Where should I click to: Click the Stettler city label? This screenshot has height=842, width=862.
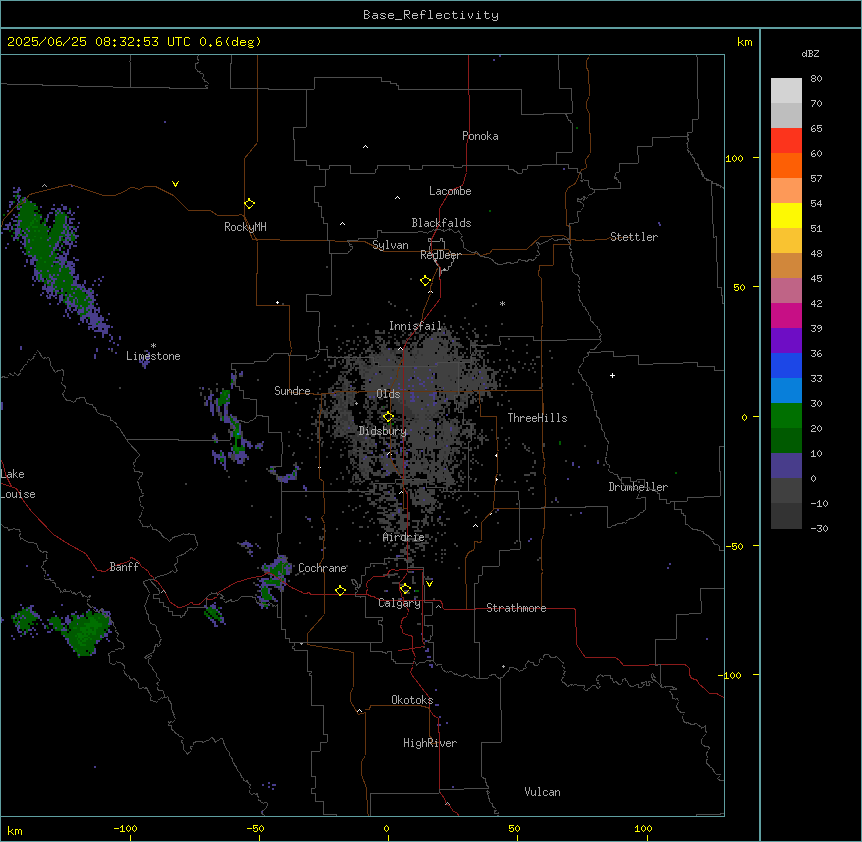pyautogui.click(x=634, y=237)
